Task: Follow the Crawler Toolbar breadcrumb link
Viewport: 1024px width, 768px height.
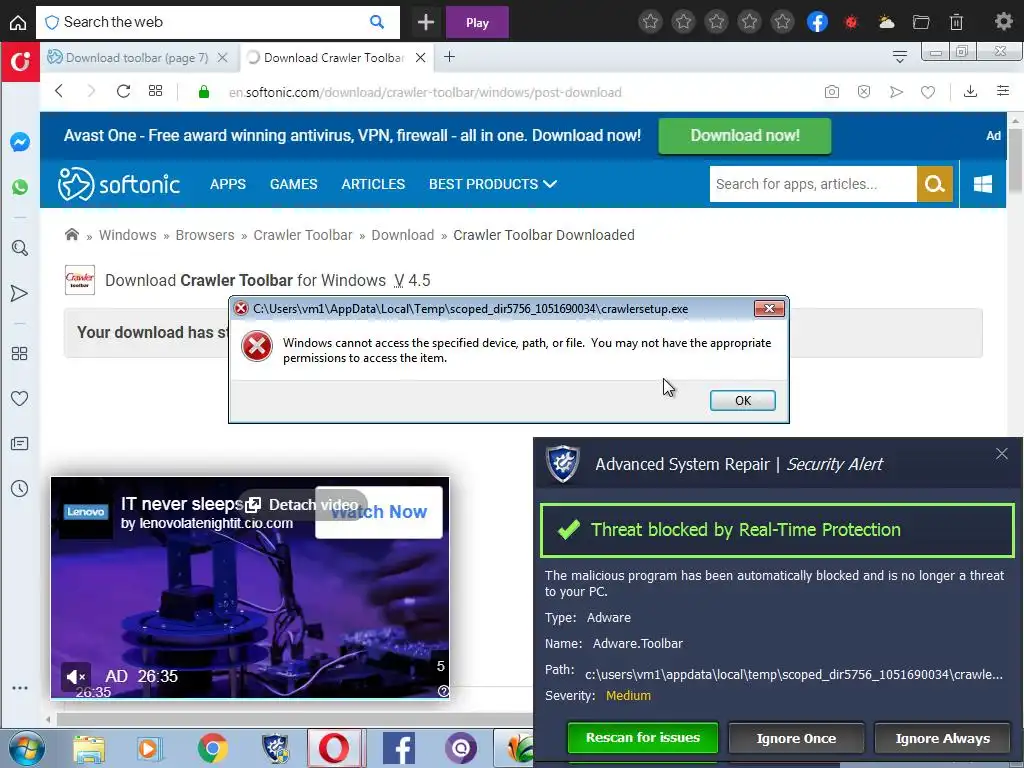Action: click(302, 235)
